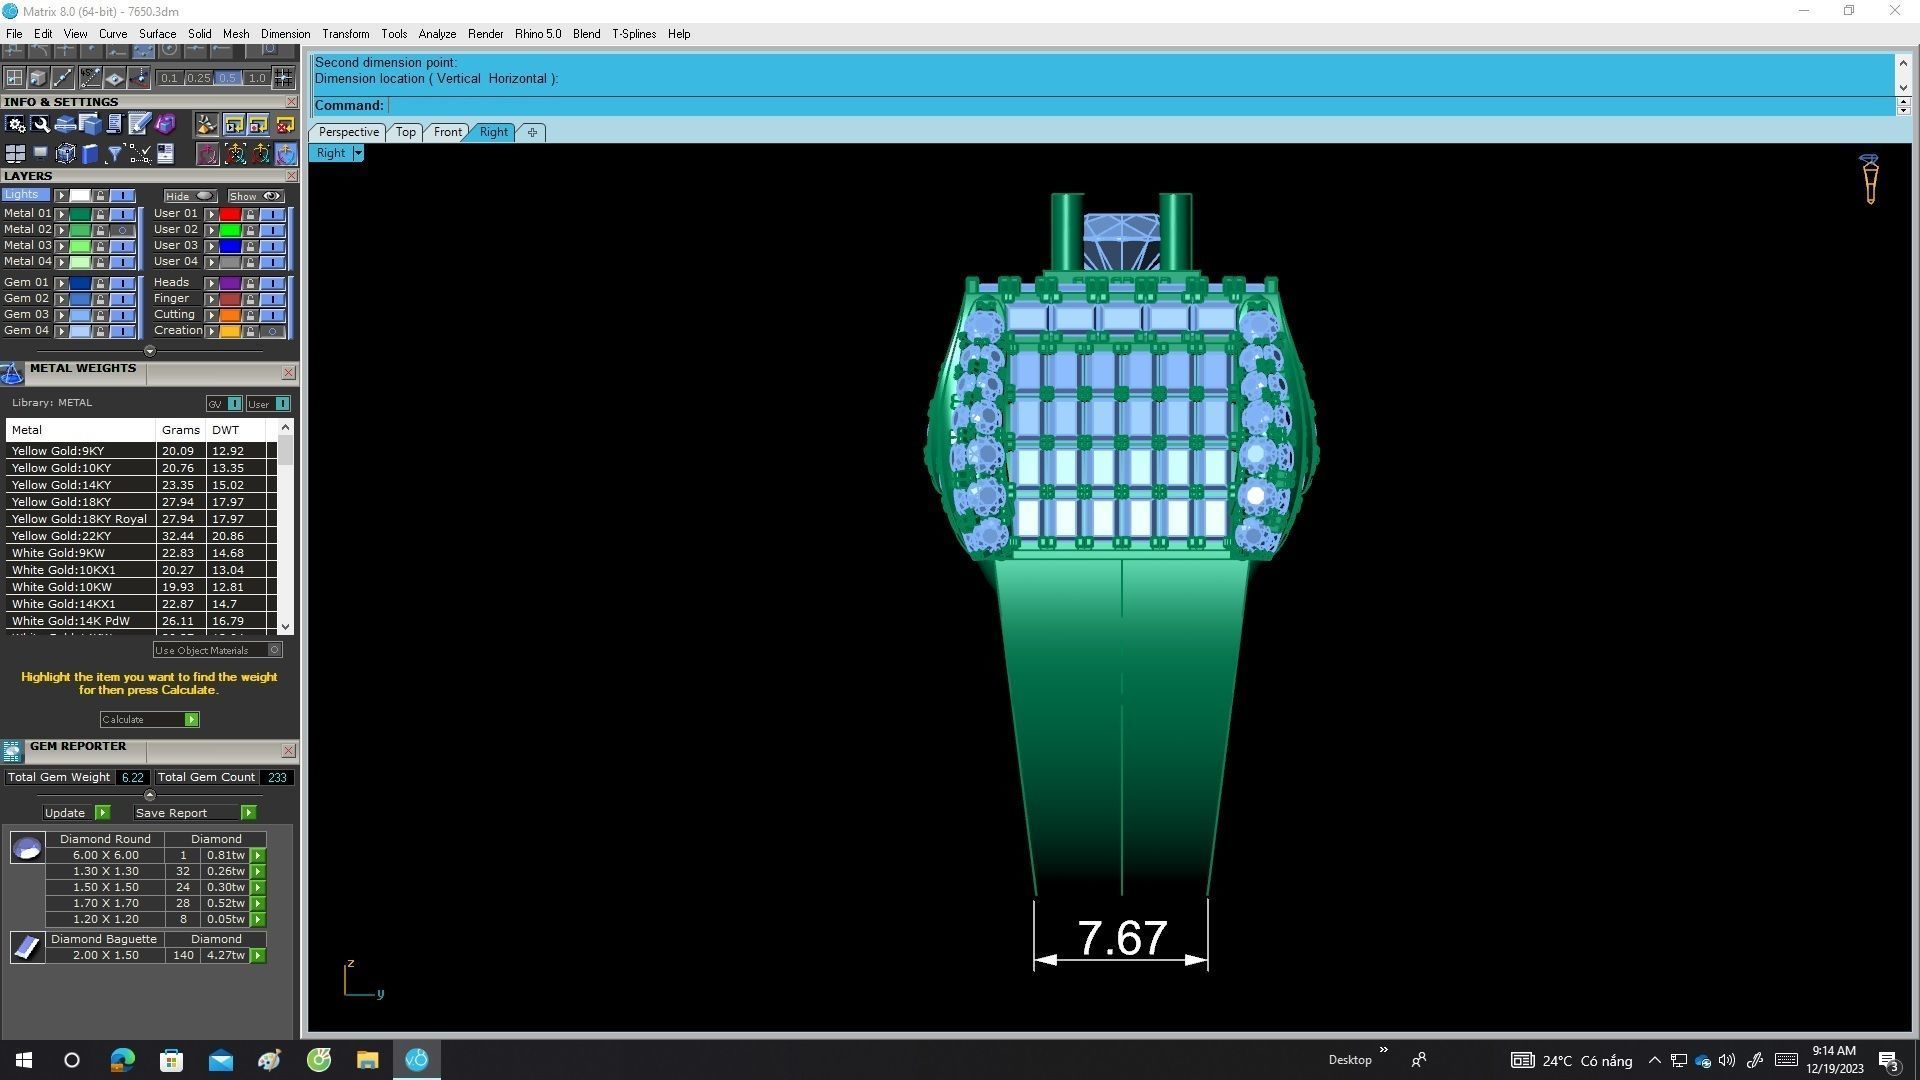Toggle the grid snap icon beside 1.0
Screen dimensions: 1920x1080
(x=284, y=78)
